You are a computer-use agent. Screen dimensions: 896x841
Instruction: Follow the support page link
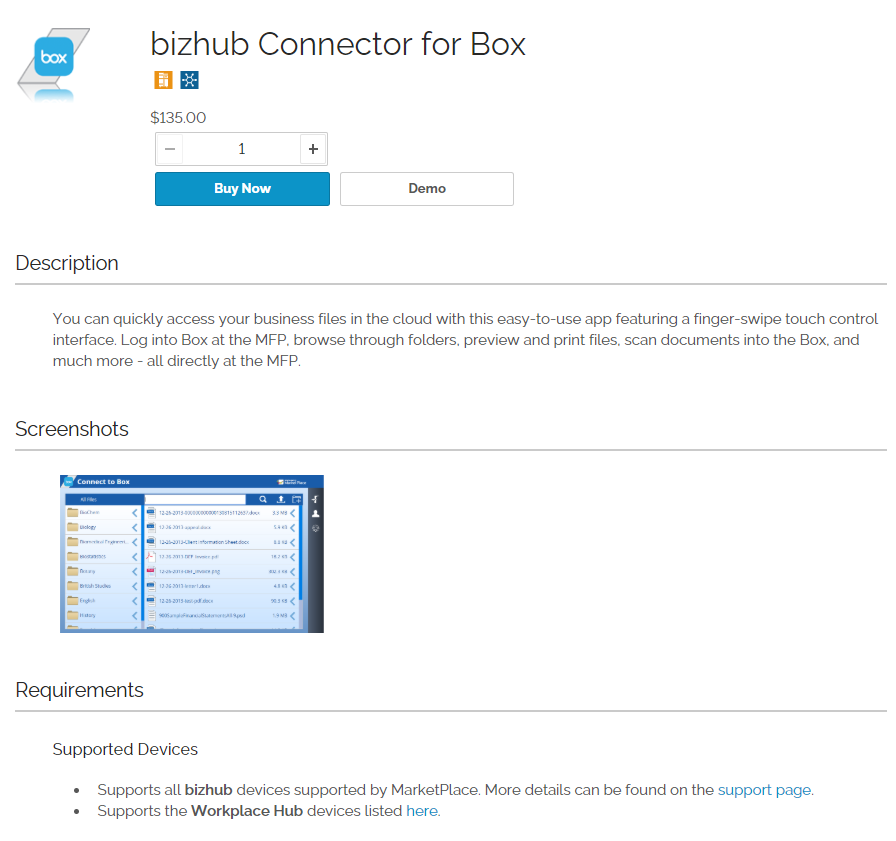[764, 790]
